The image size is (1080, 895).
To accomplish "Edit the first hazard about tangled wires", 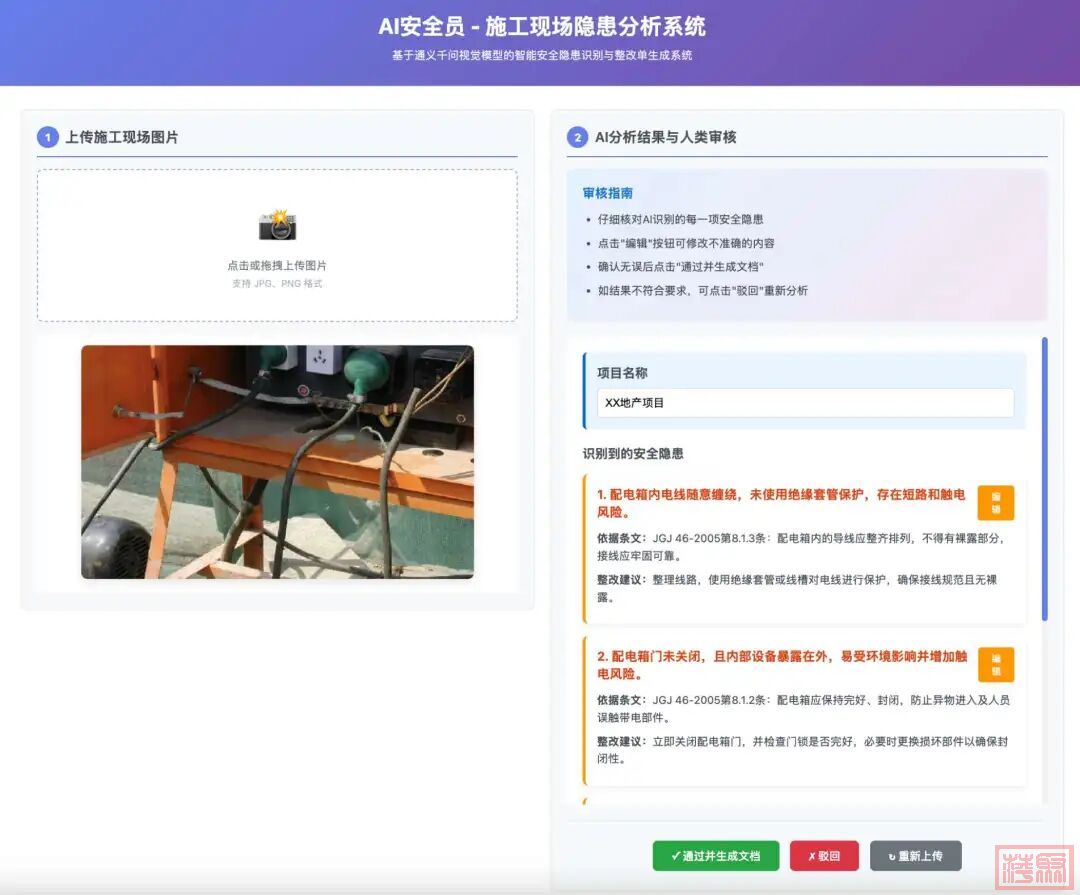I will (995, 503).
